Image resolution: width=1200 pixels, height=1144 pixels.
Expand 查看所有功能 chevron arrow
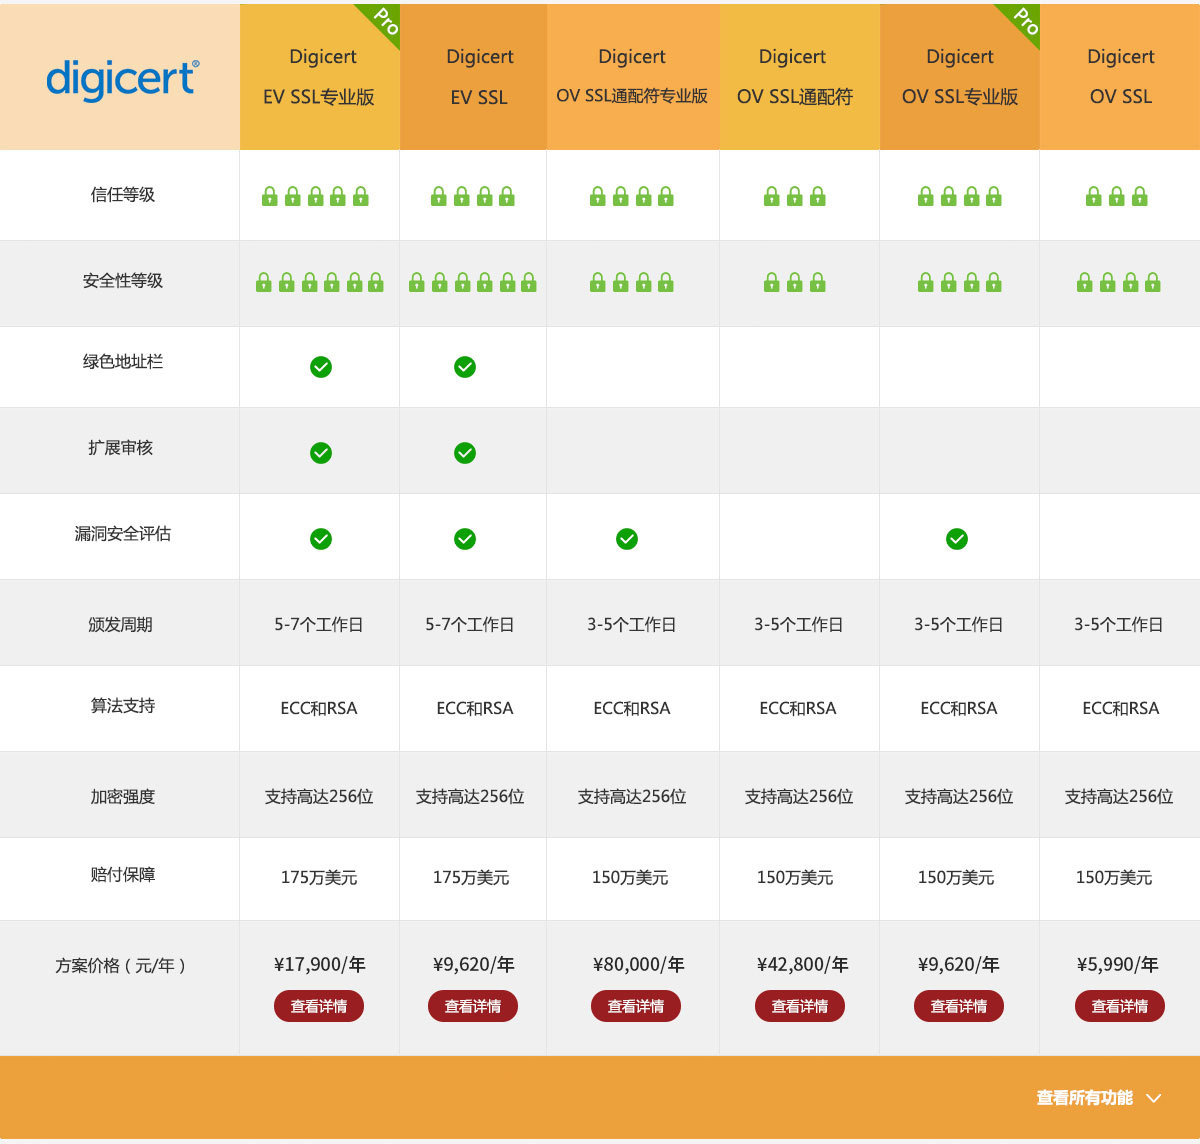1154,1098
